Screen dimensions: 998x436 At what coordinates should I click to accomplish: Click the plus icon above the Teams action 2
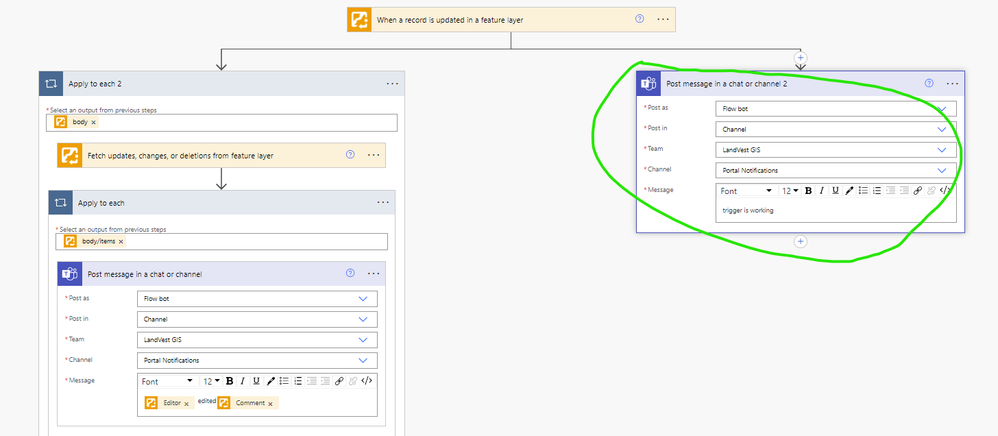coord(801,57)
